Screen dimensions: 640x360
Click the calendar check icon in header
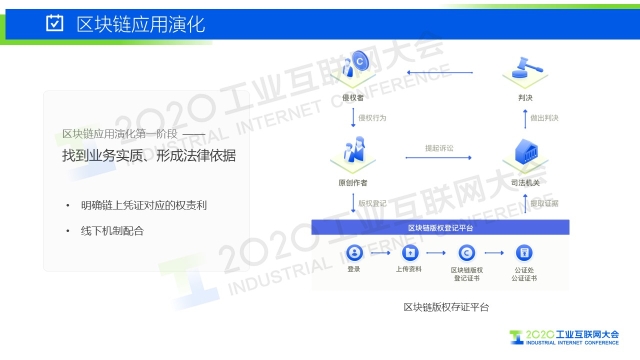tap(55, 23)
